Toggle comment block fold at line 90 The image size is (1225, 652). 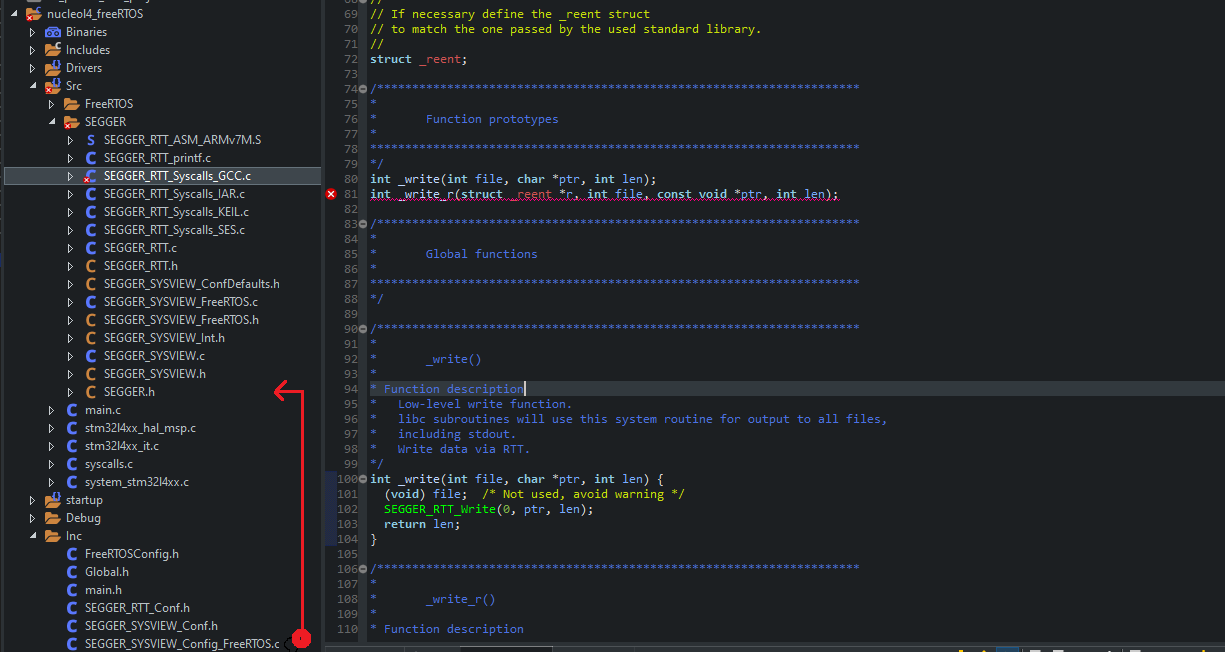[362, 329]
